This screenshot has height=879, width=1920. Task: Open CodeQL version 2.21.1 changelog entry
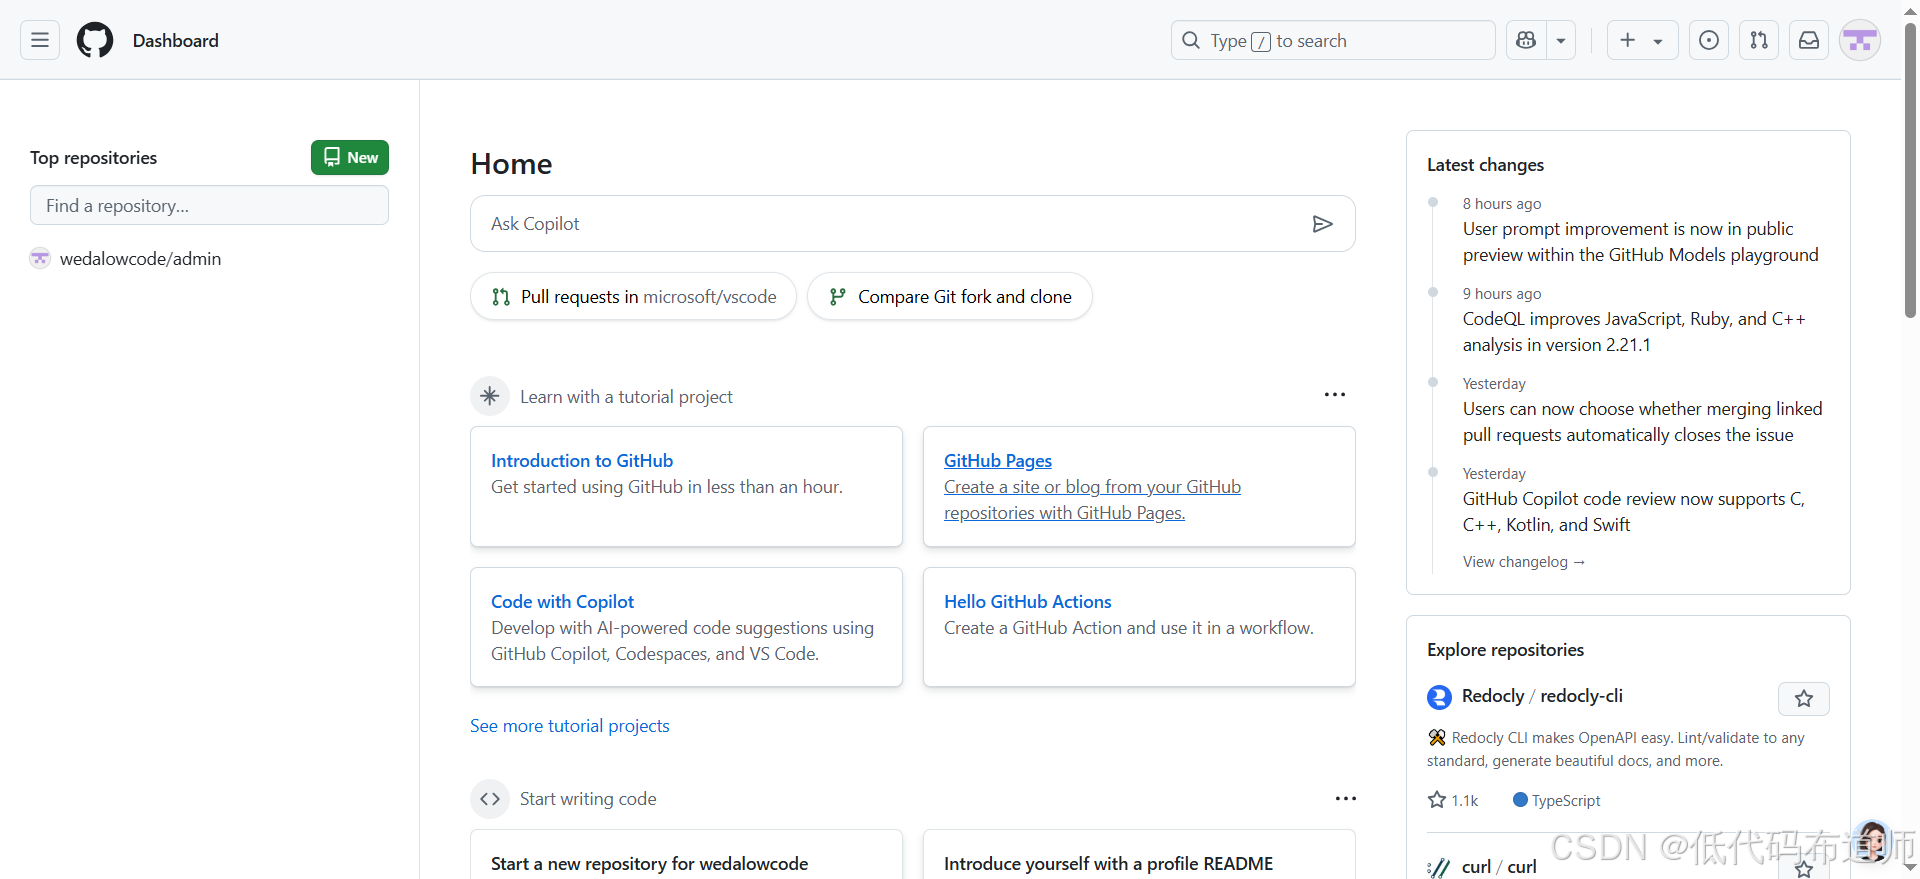[1634, 332]
